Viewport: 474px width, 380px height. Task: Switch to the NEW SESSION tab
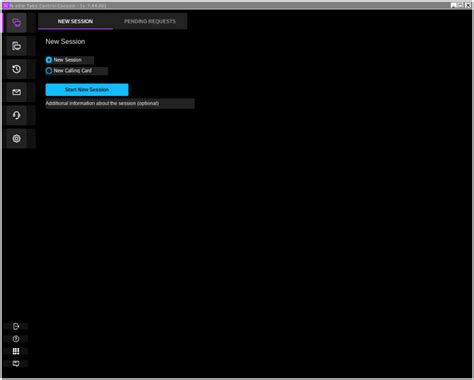tap(75, 21)
